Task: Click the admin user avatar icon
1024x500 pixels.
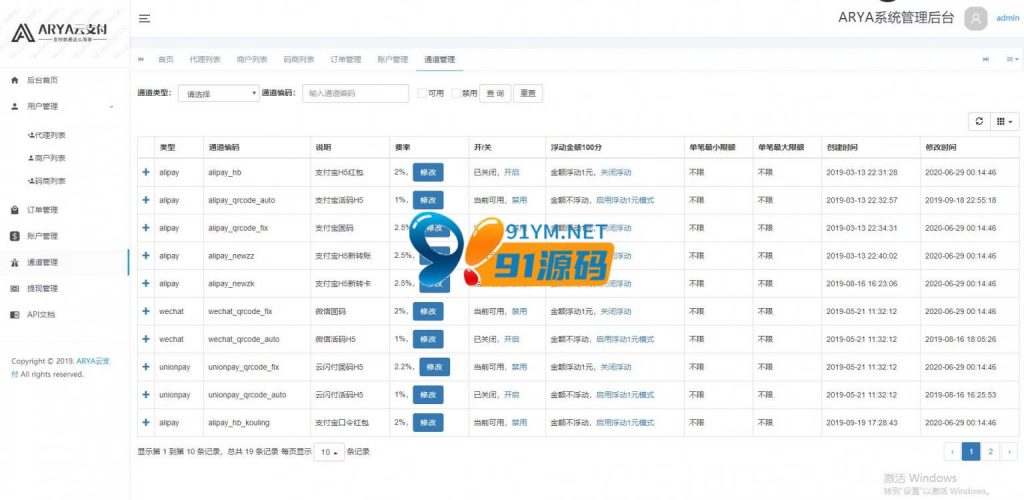Action: (976, 19)
